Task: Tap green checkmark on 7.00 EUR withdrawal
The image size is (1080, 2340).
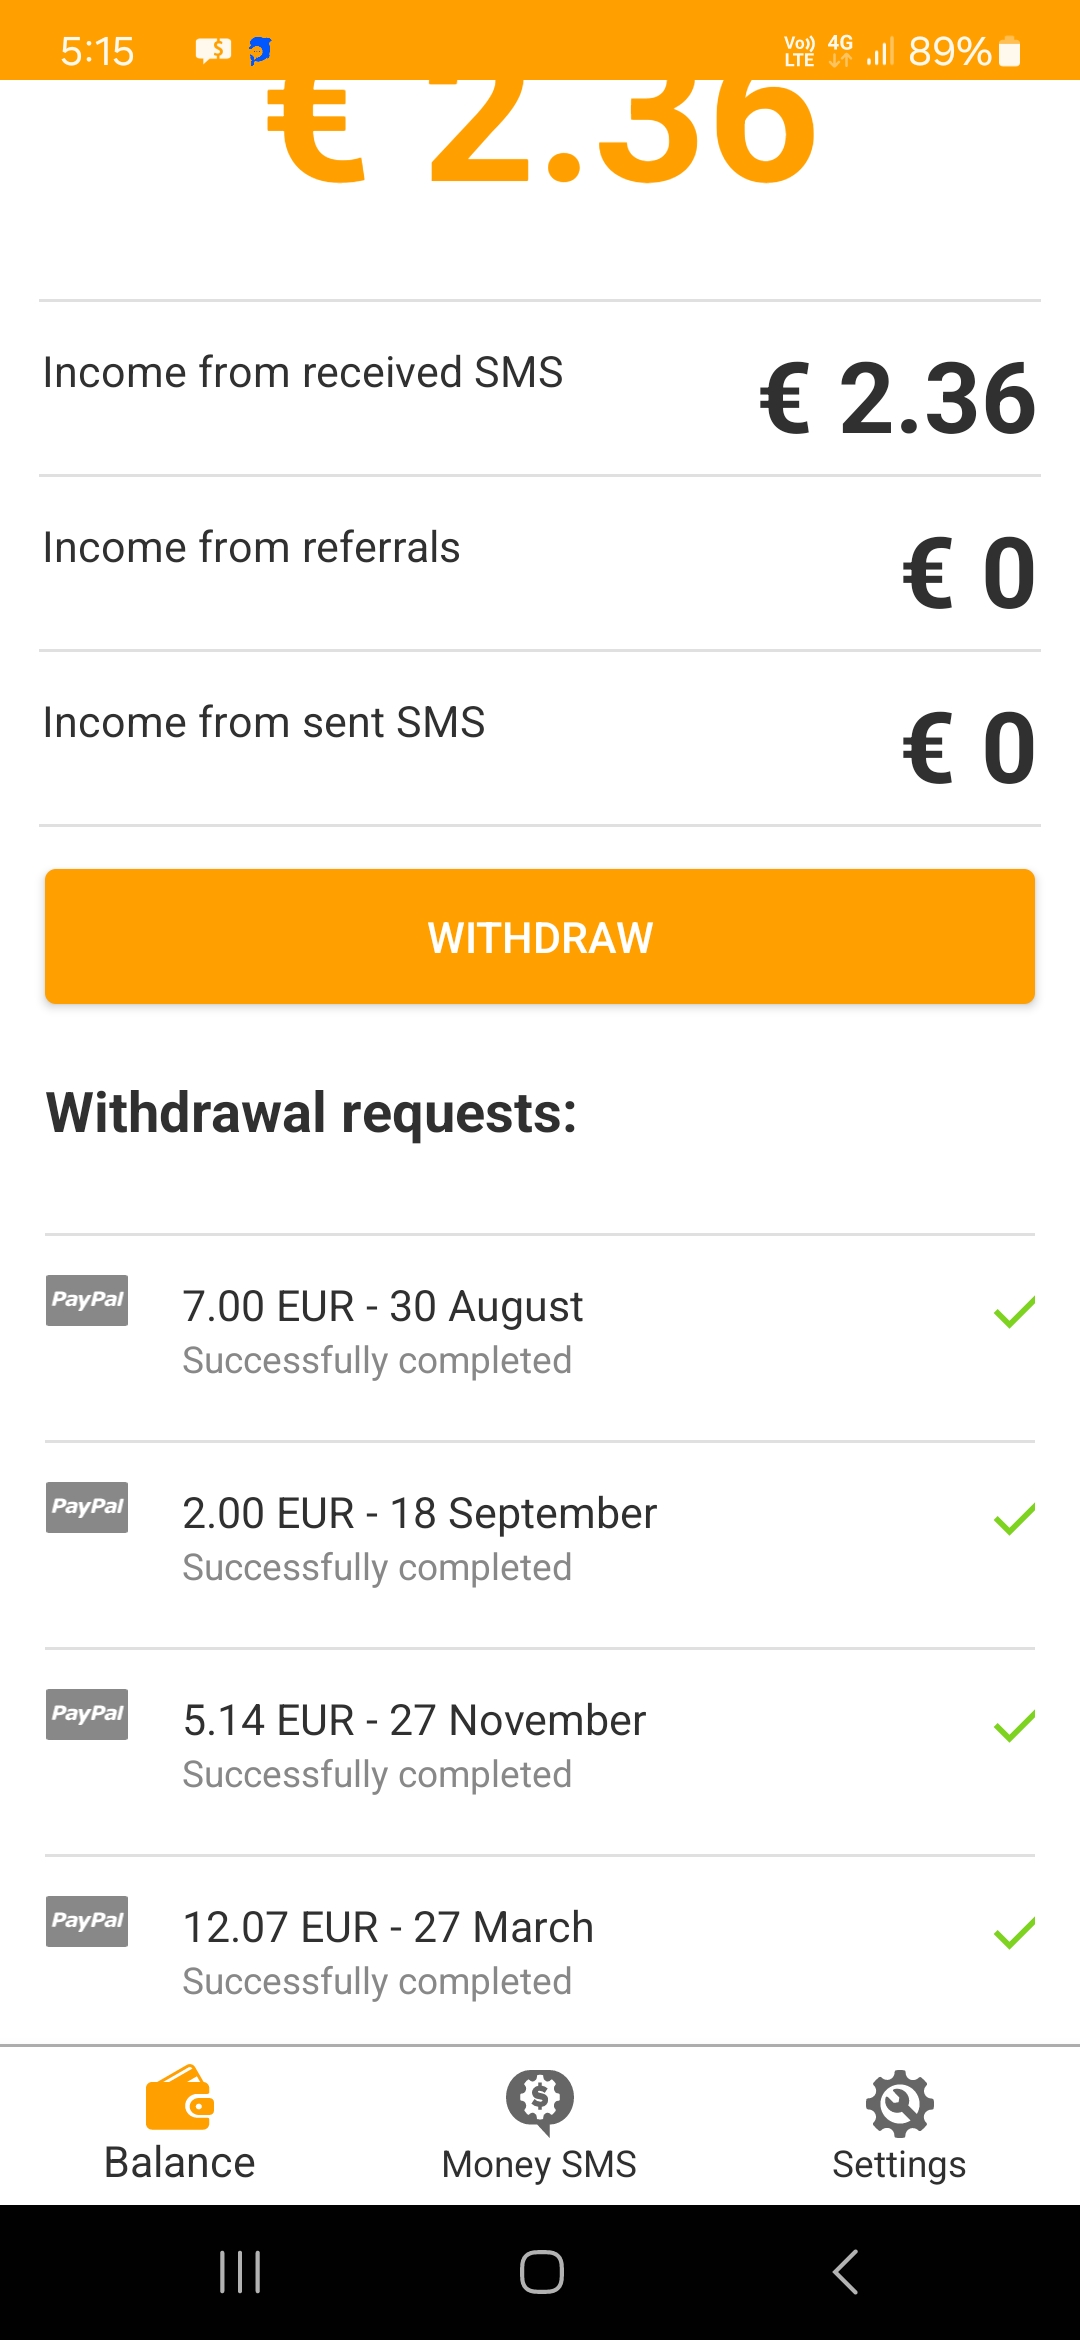Action: (1014, 1312)
